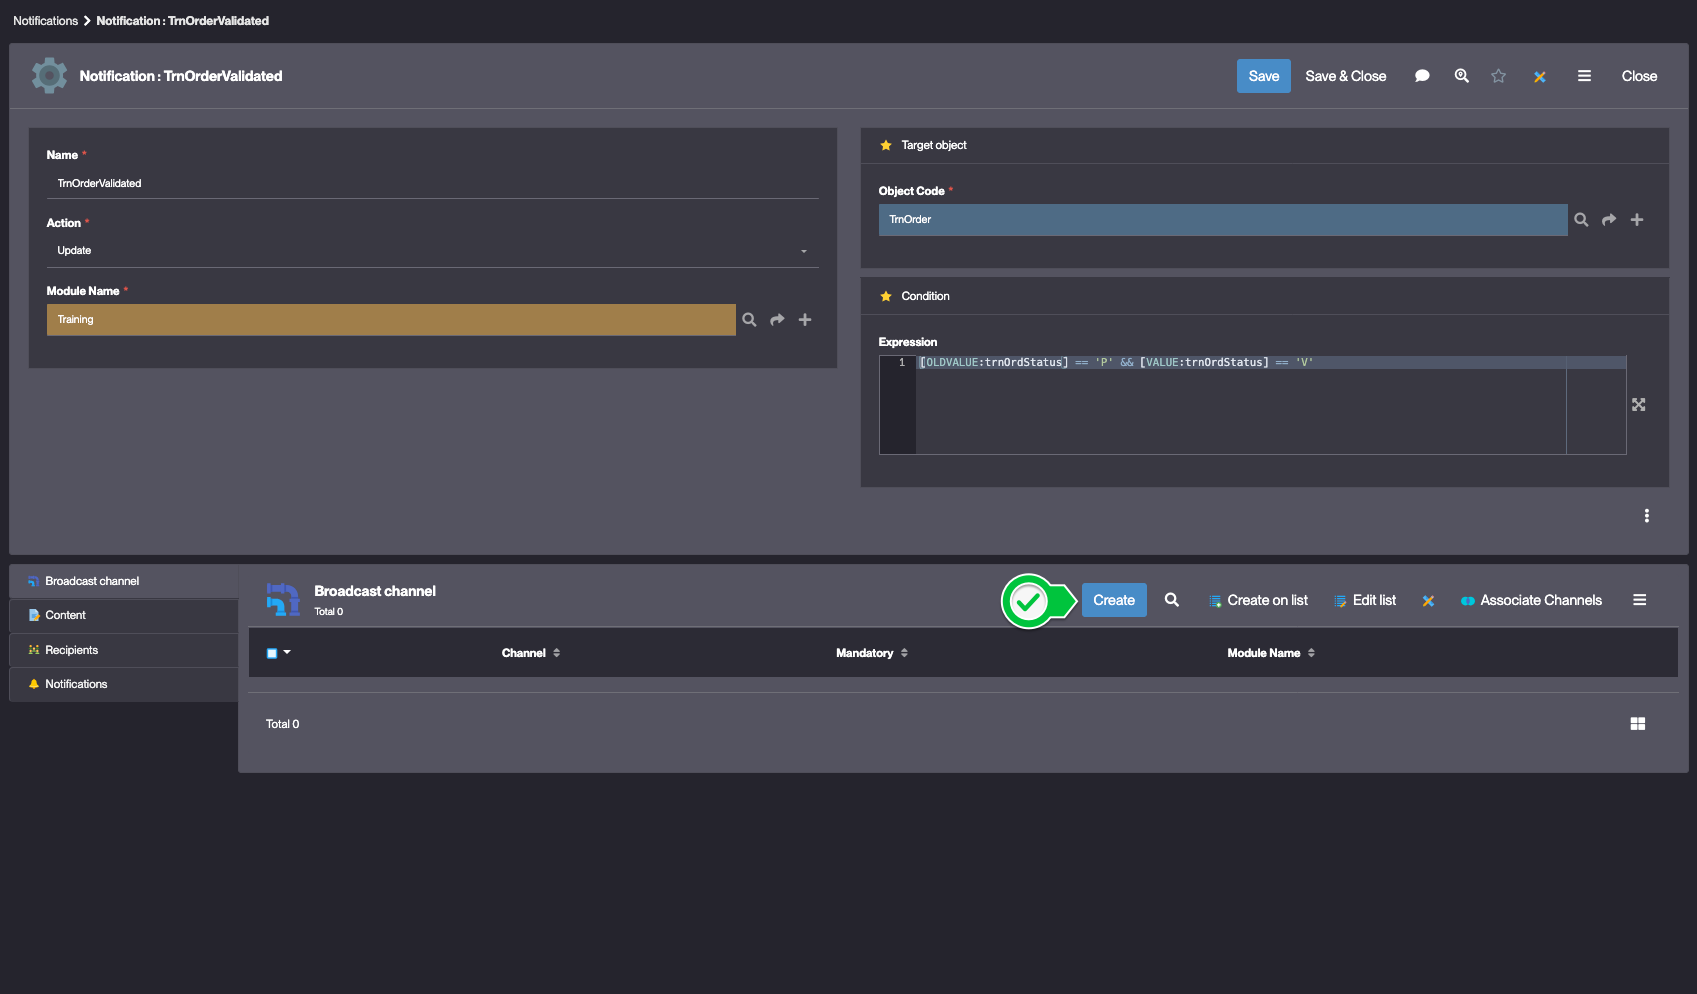Sort by Module Name column

(x=1271, y=653)
